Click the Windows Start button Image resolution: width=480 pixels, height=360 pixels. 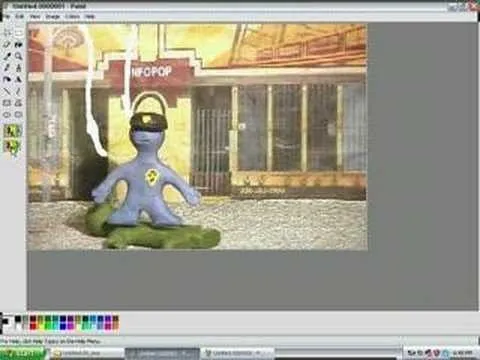(x=23, y=353)
